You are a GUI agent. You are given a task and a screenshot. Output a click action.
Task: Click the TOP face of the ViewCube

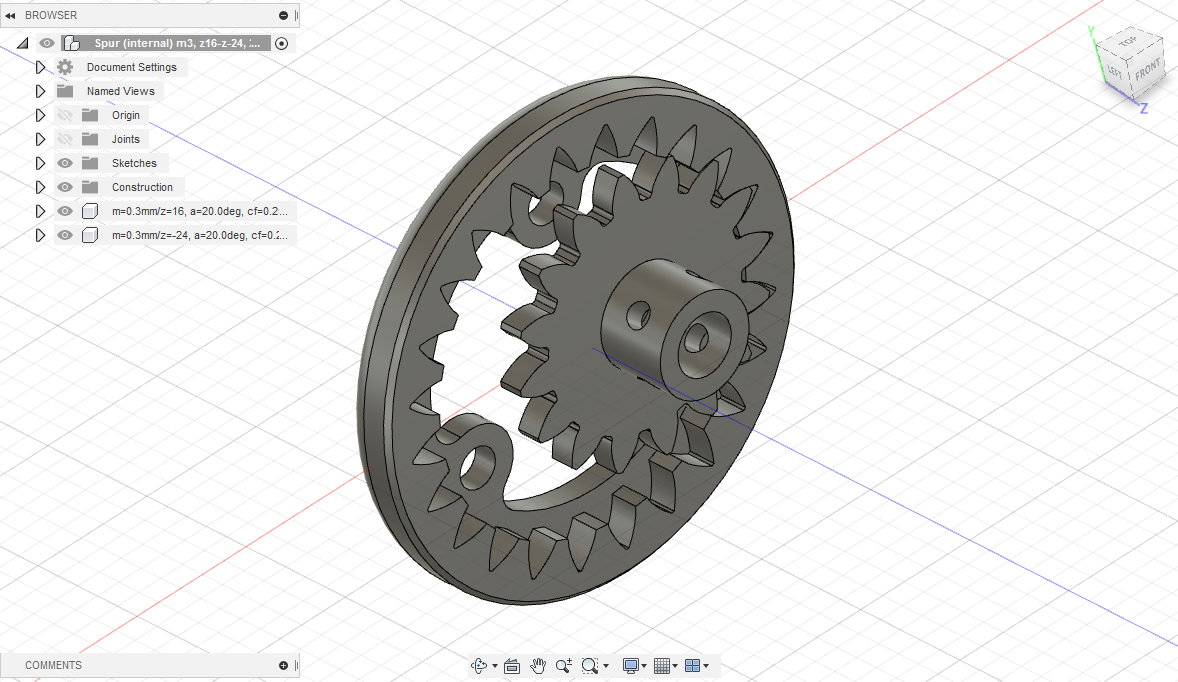pos(1128,41)
